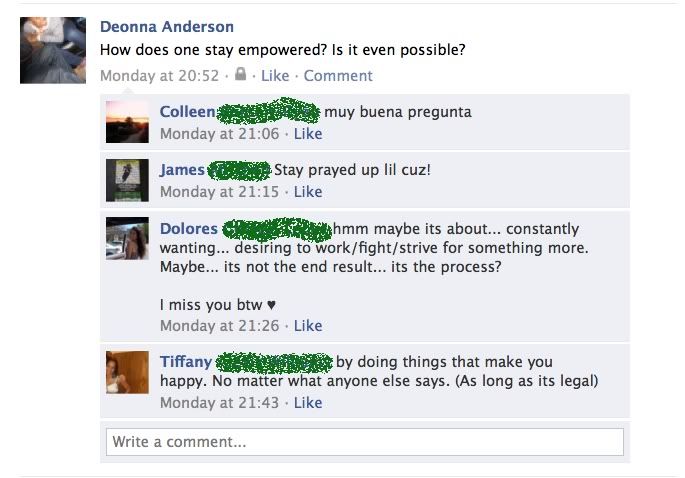Click the privacy lock icon on the post

point(240,74)
